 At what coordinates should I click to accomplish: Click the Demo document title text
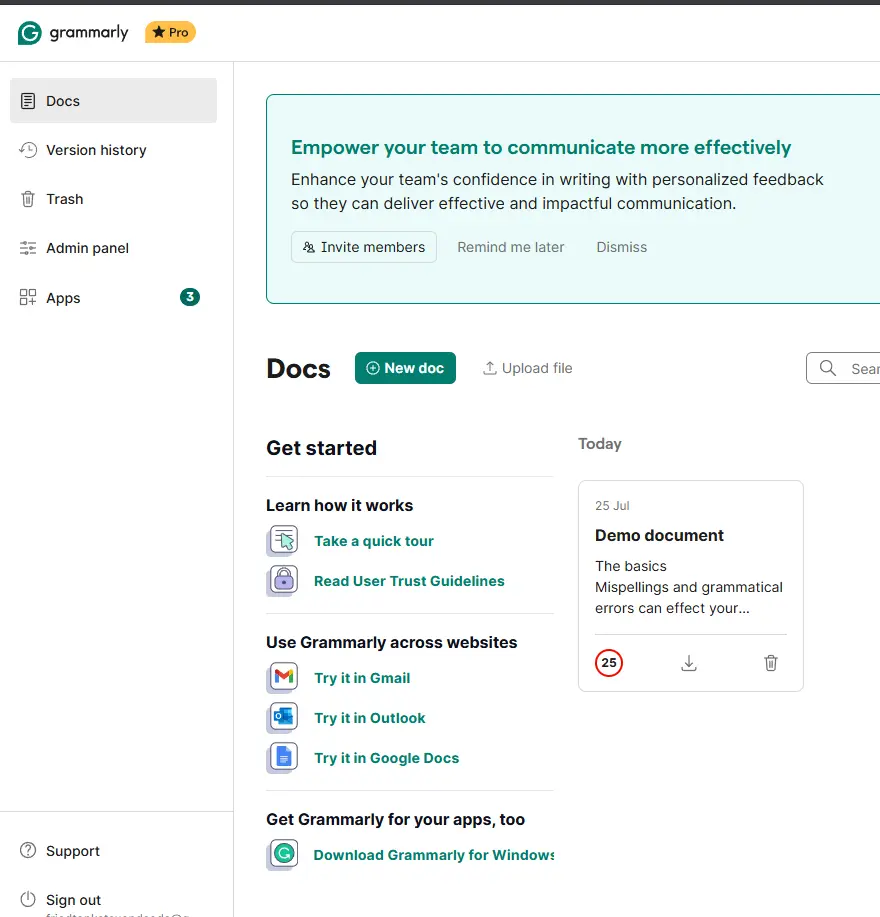click(x=659, y=535)
